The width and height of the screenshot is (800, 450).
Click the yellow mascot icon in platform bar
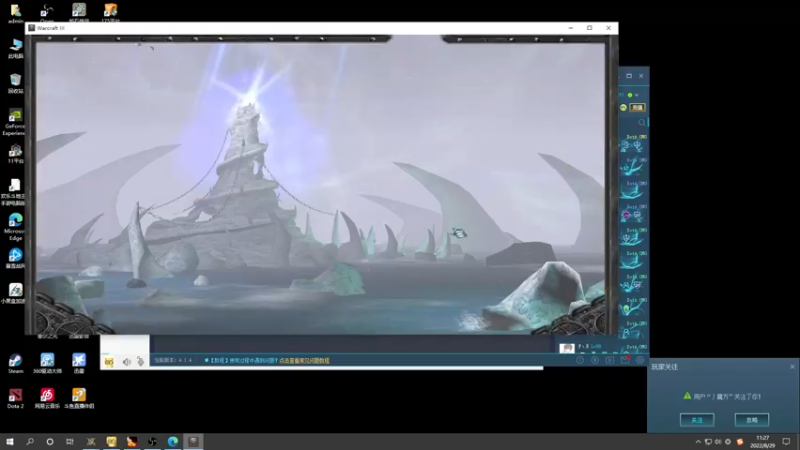coord(109,362)
